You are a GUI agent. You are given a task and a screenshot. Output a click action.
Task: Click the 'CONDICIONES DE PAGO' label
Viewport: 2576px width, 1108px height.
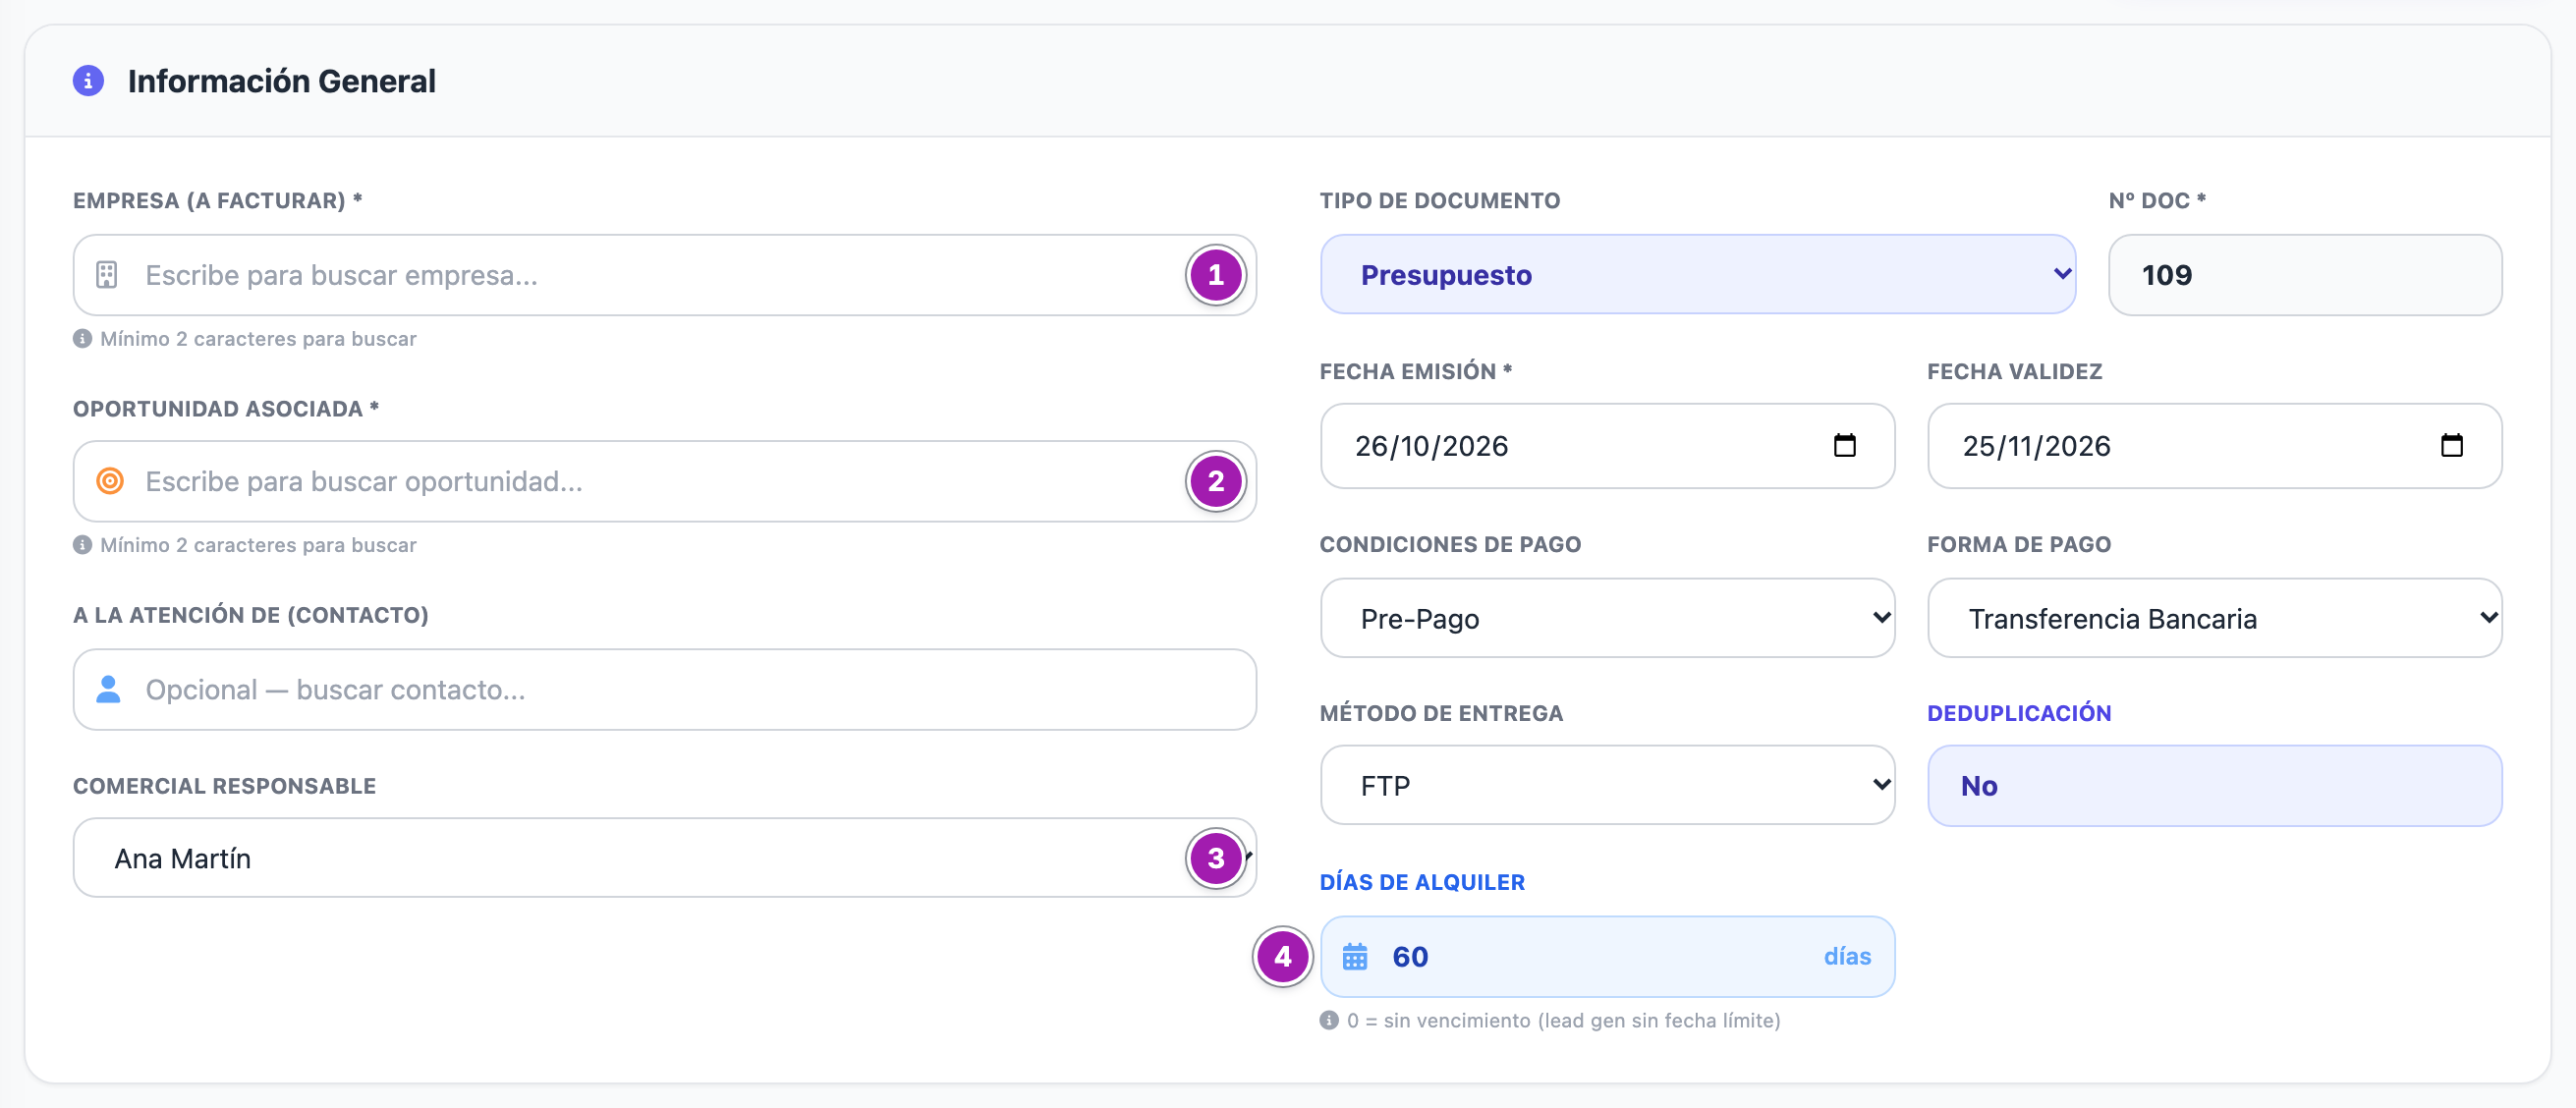coord(1450,544)
